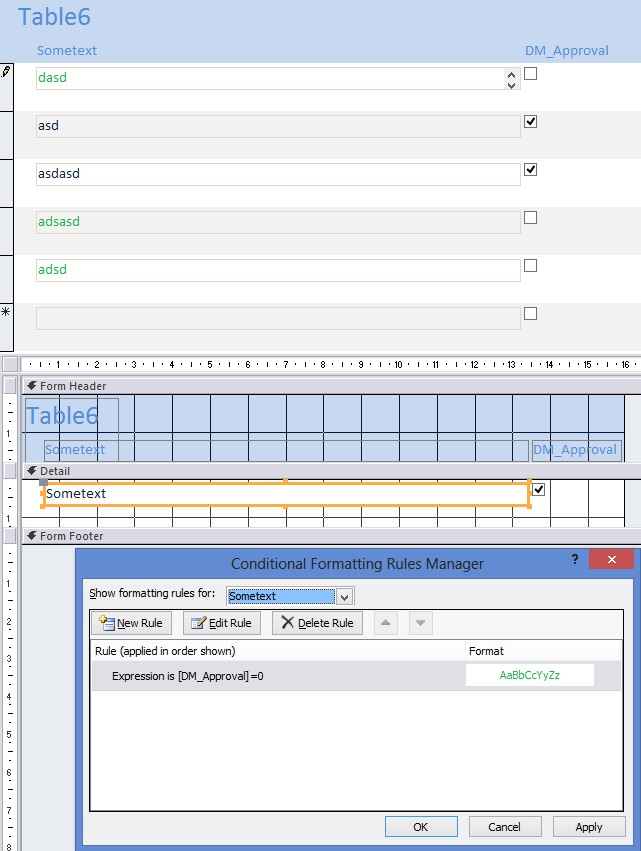Click the empty new-record text field

point(278,318)
